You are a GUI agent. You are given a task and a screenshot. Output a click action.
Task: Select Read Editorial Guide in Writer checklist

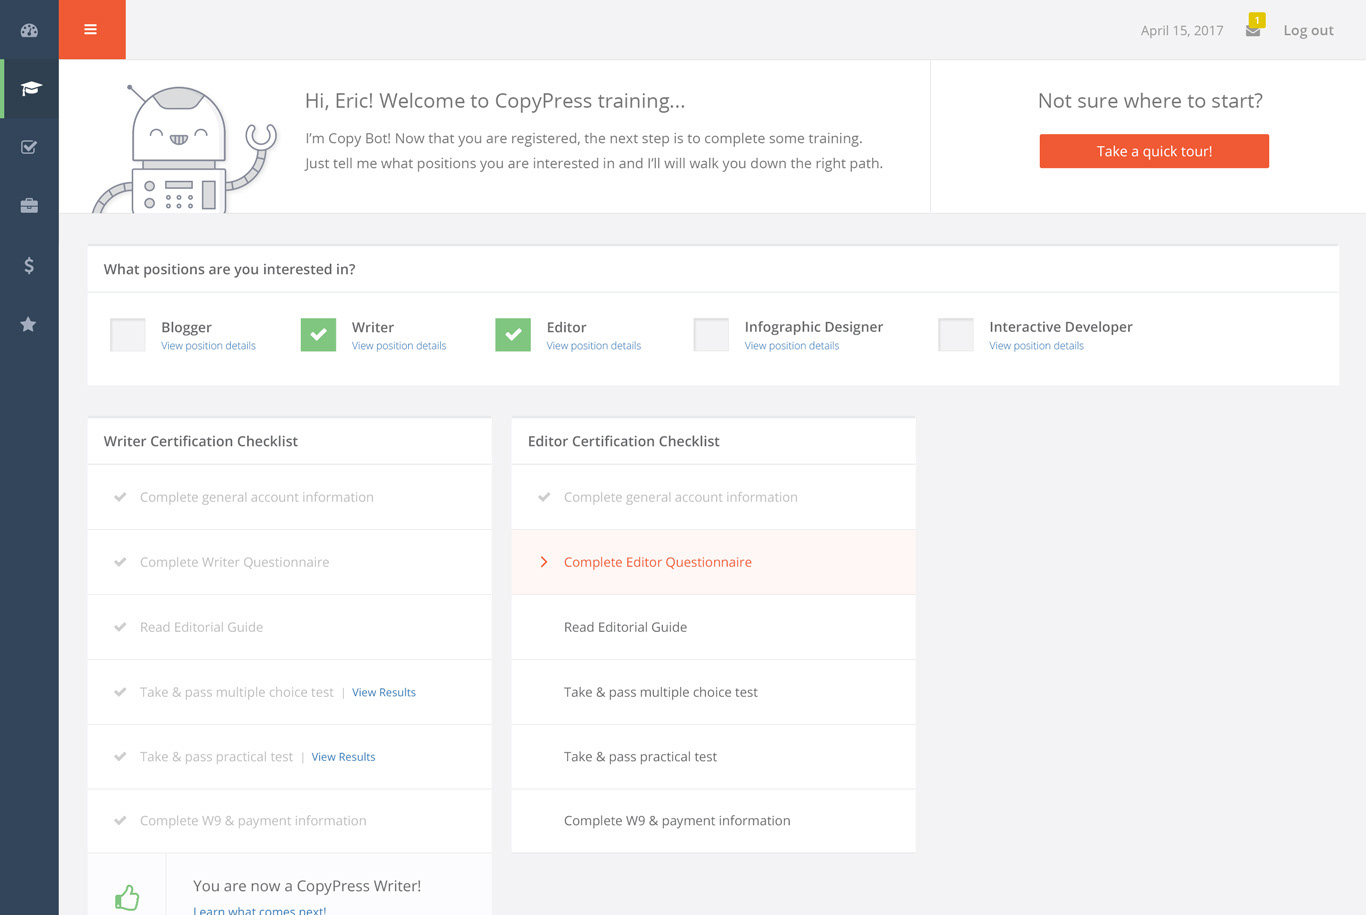coord(289,627)
